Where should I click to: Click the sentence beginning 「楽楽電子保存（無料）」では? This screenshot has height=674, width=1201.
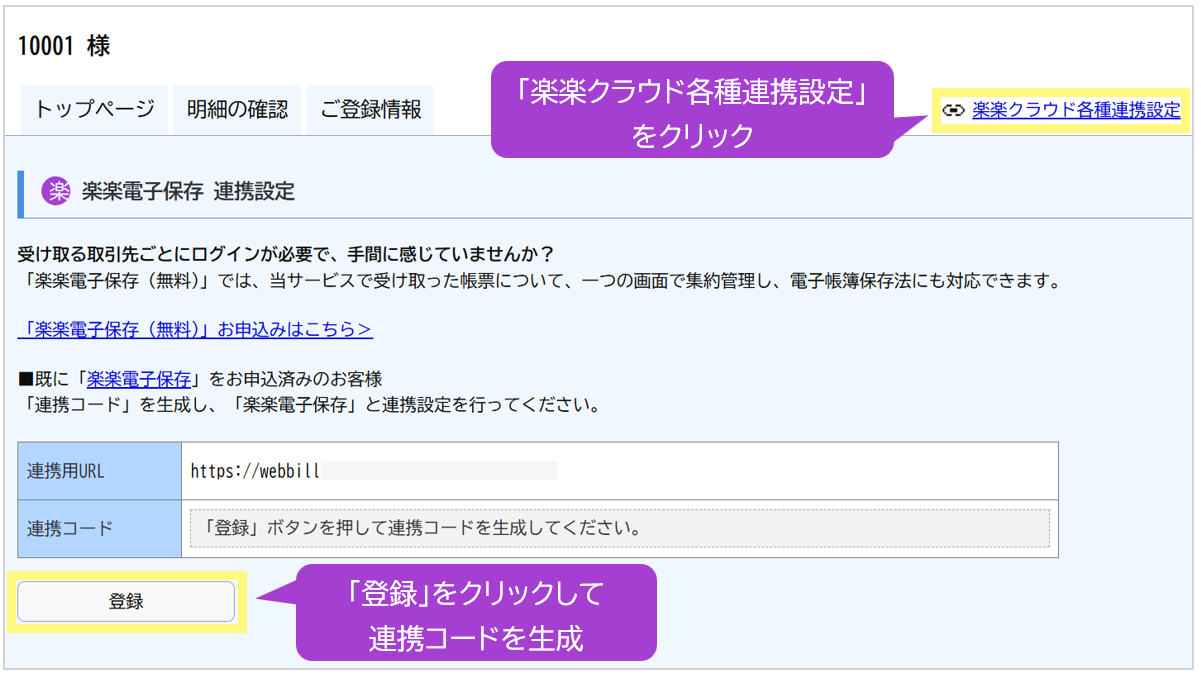click(539, 281)
